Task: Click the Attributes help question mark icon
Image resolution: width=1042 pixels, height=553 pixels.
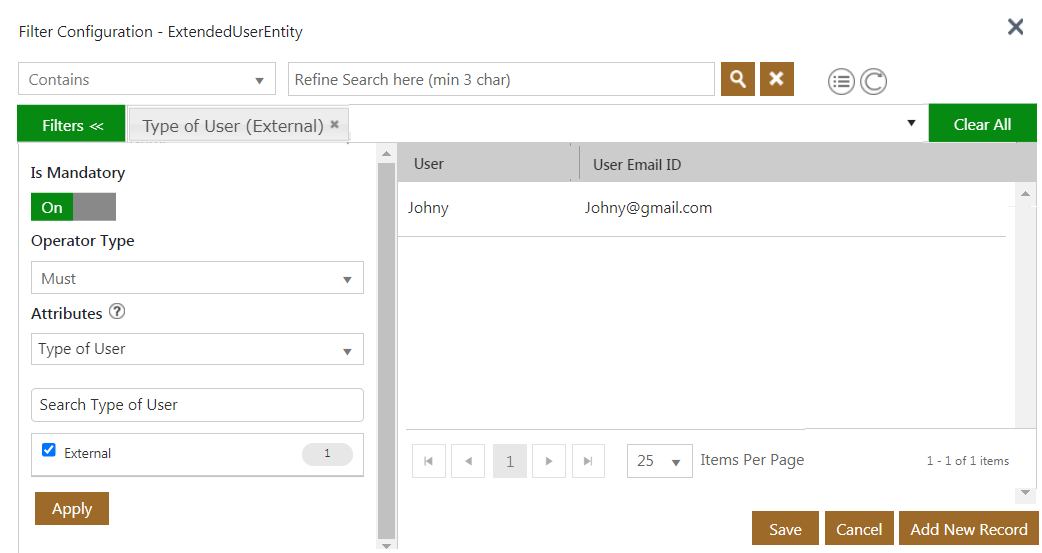Action: pos(117,312)
